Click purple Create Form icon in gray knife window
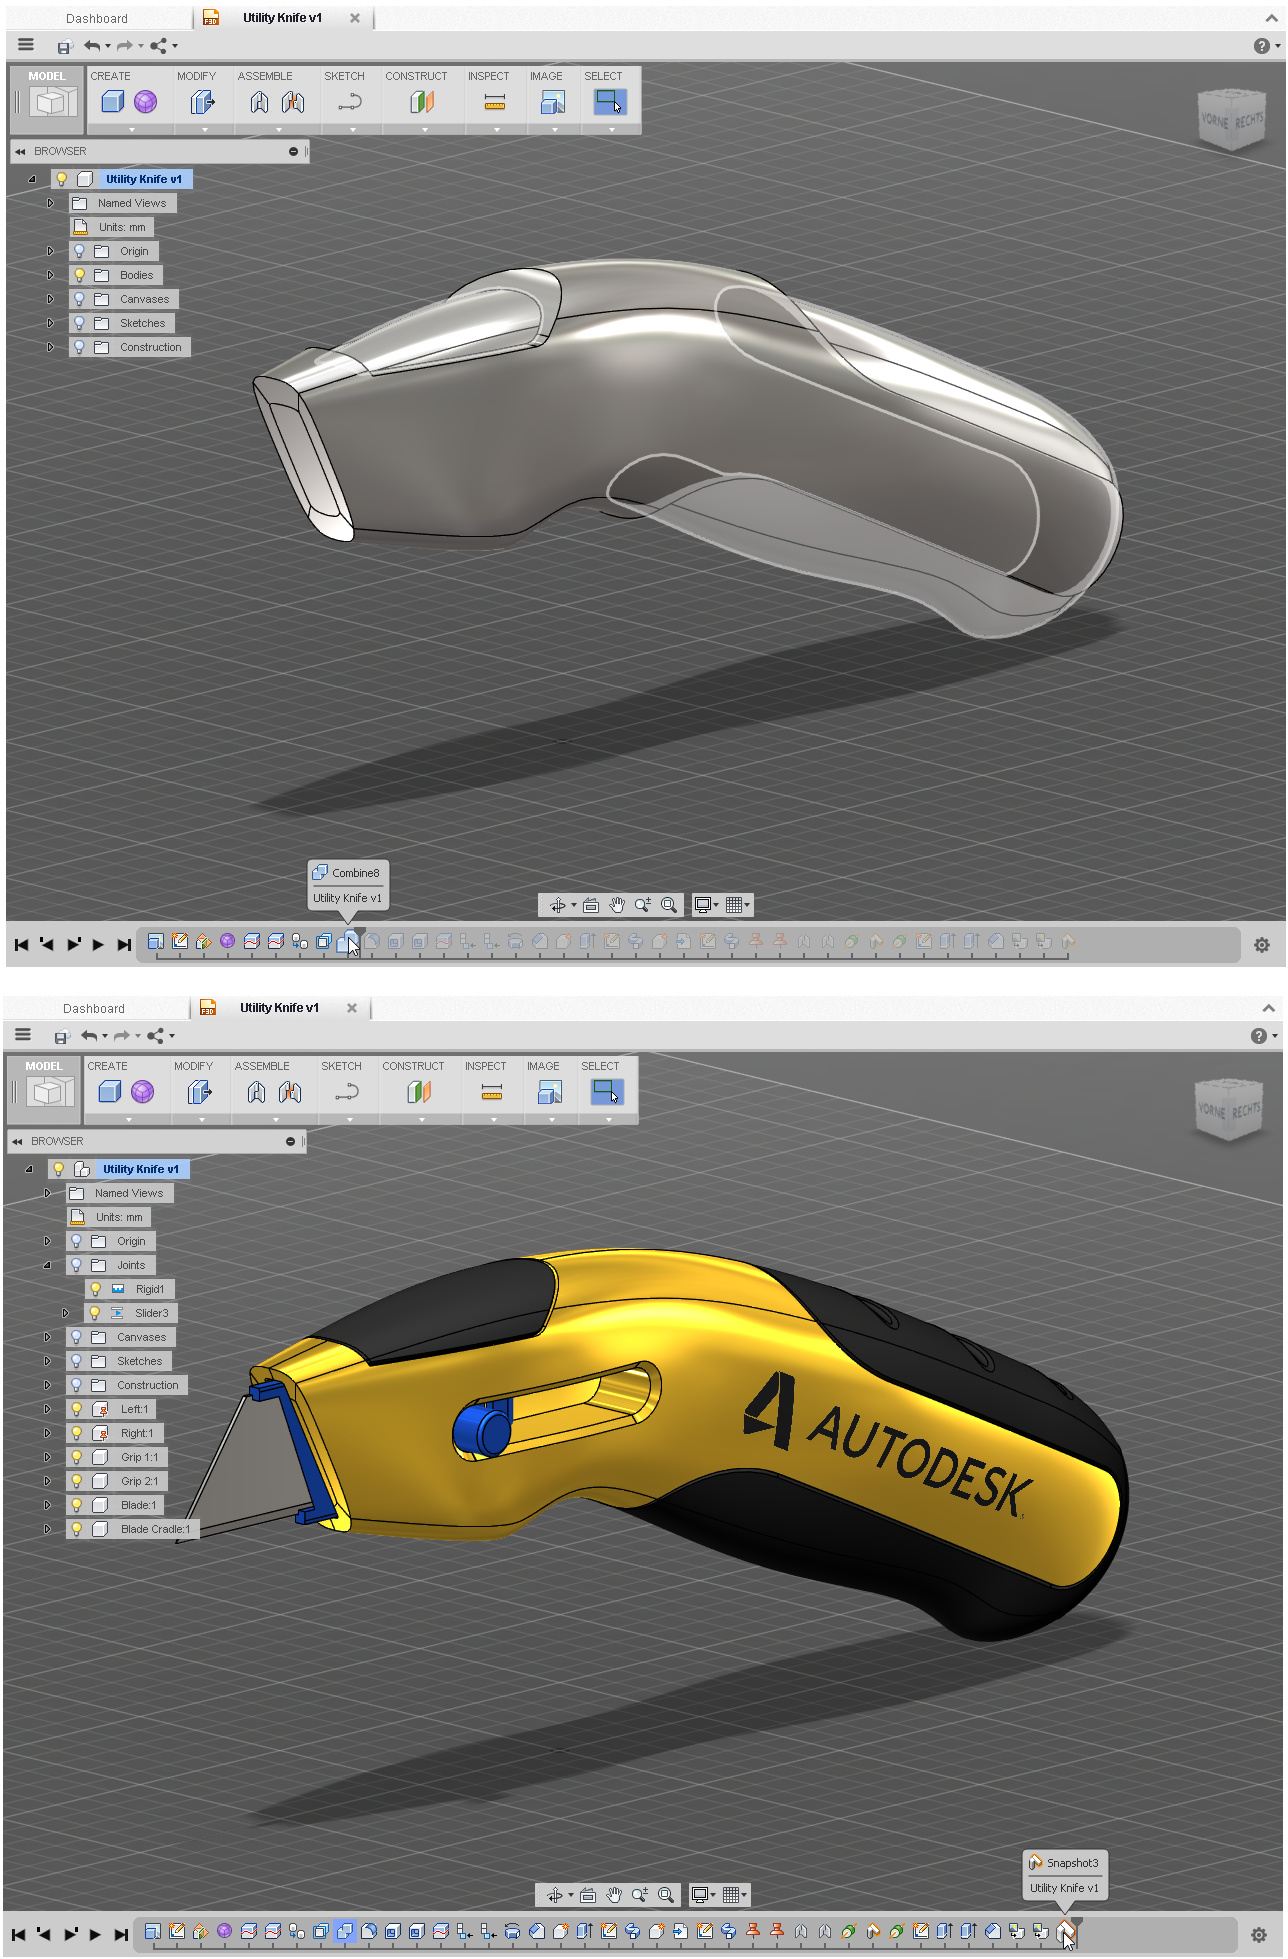The height and width of the screenshot is (1959, 1288). [x=146, y=102]
